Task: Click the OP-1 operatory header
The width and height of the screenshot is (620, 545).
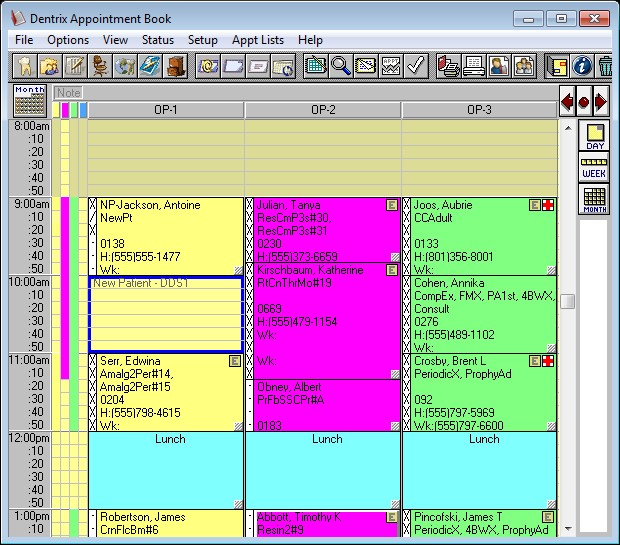Action: point(166,110)
